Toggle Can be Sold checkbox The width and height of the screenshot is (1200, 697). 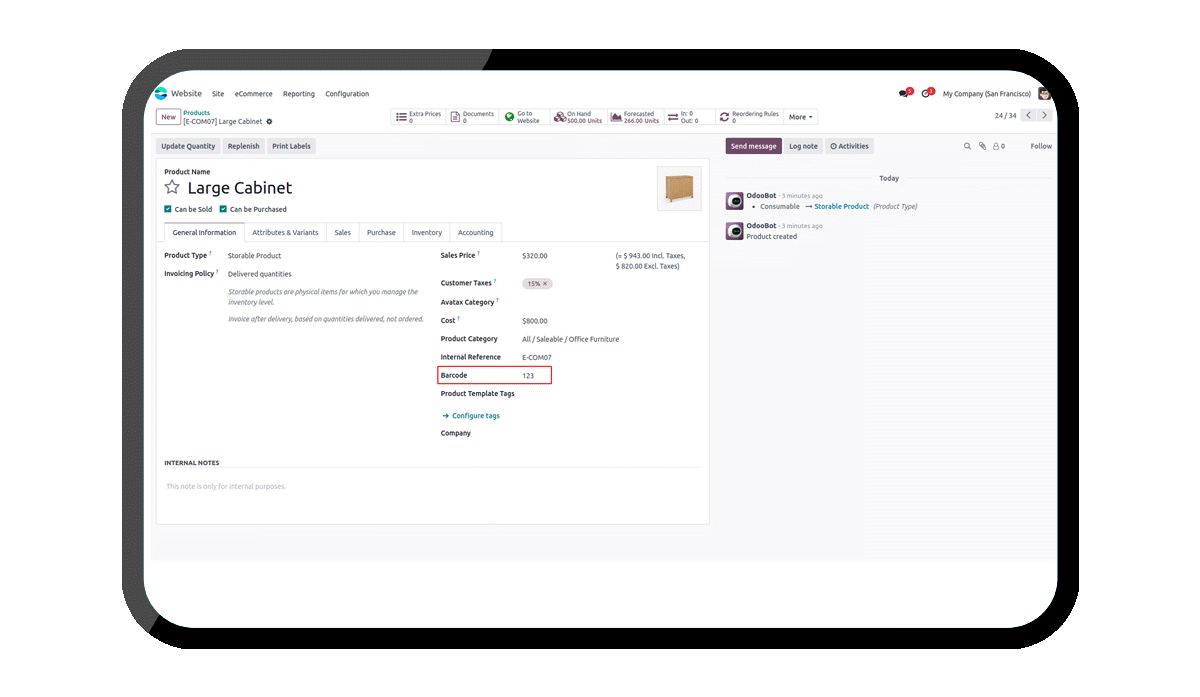pos(168,209)
